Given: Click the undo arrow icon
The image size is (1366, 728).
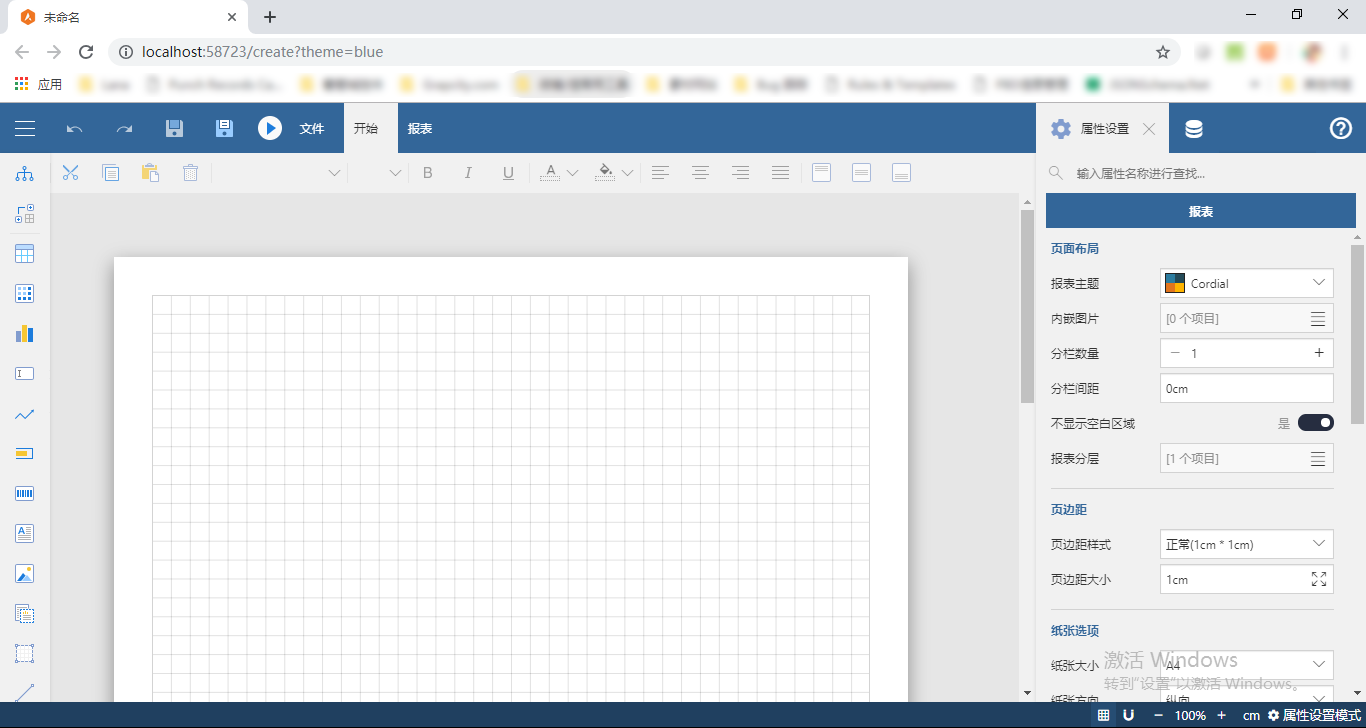Looking at the screenshot, I should tap(74, 128).
